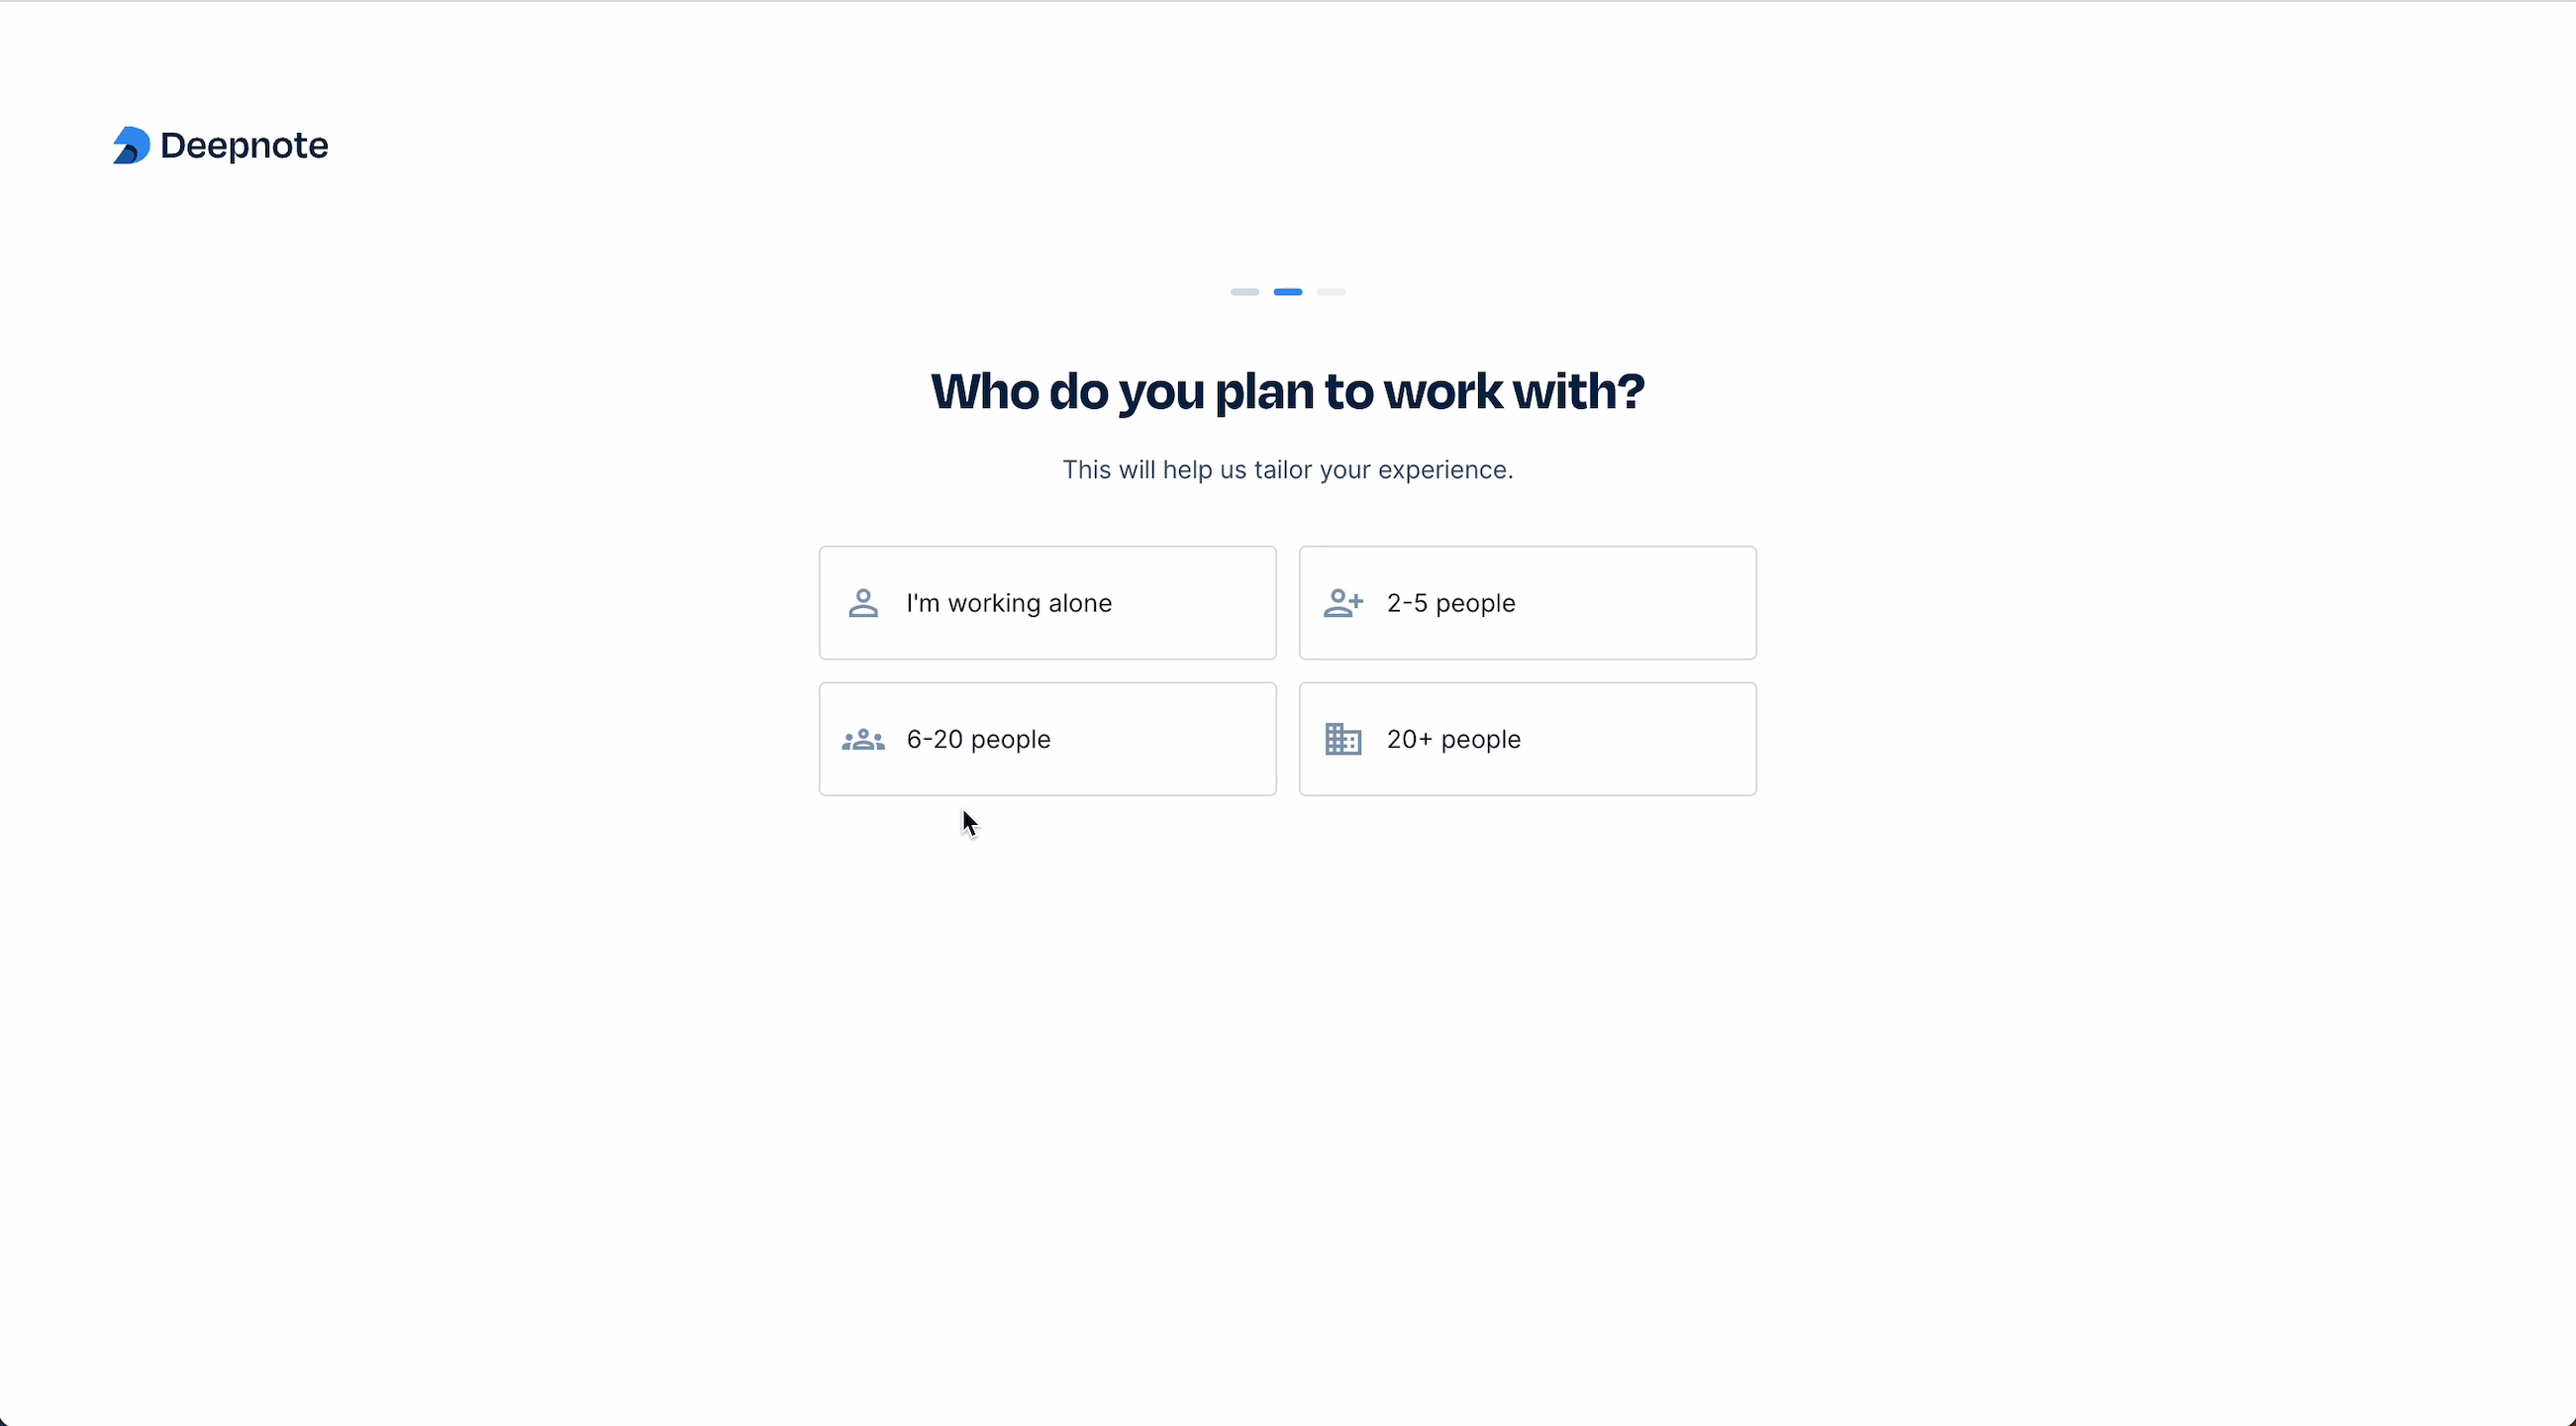Click the three-person group icon
Screen dimensions: 2576x1426
863,740
